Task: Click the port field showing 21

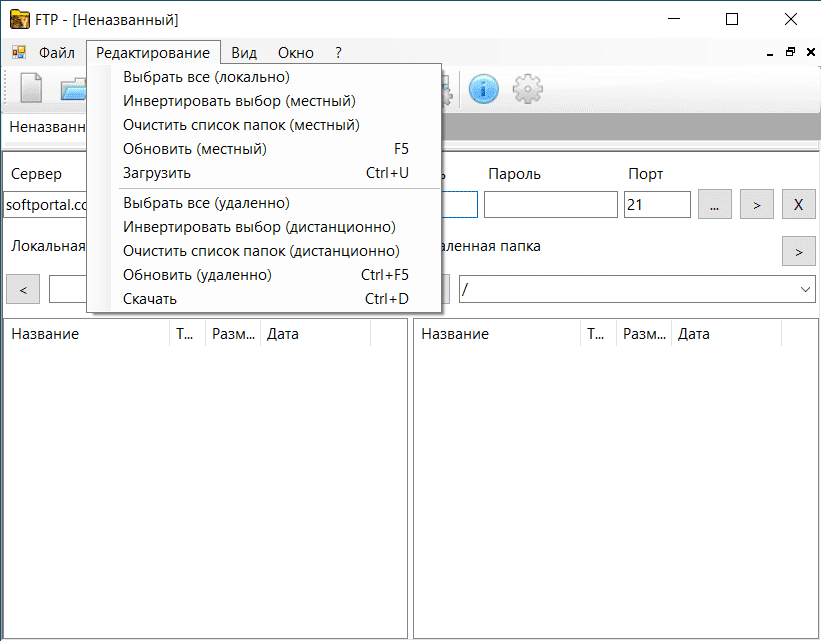Action: coord(657,204)
